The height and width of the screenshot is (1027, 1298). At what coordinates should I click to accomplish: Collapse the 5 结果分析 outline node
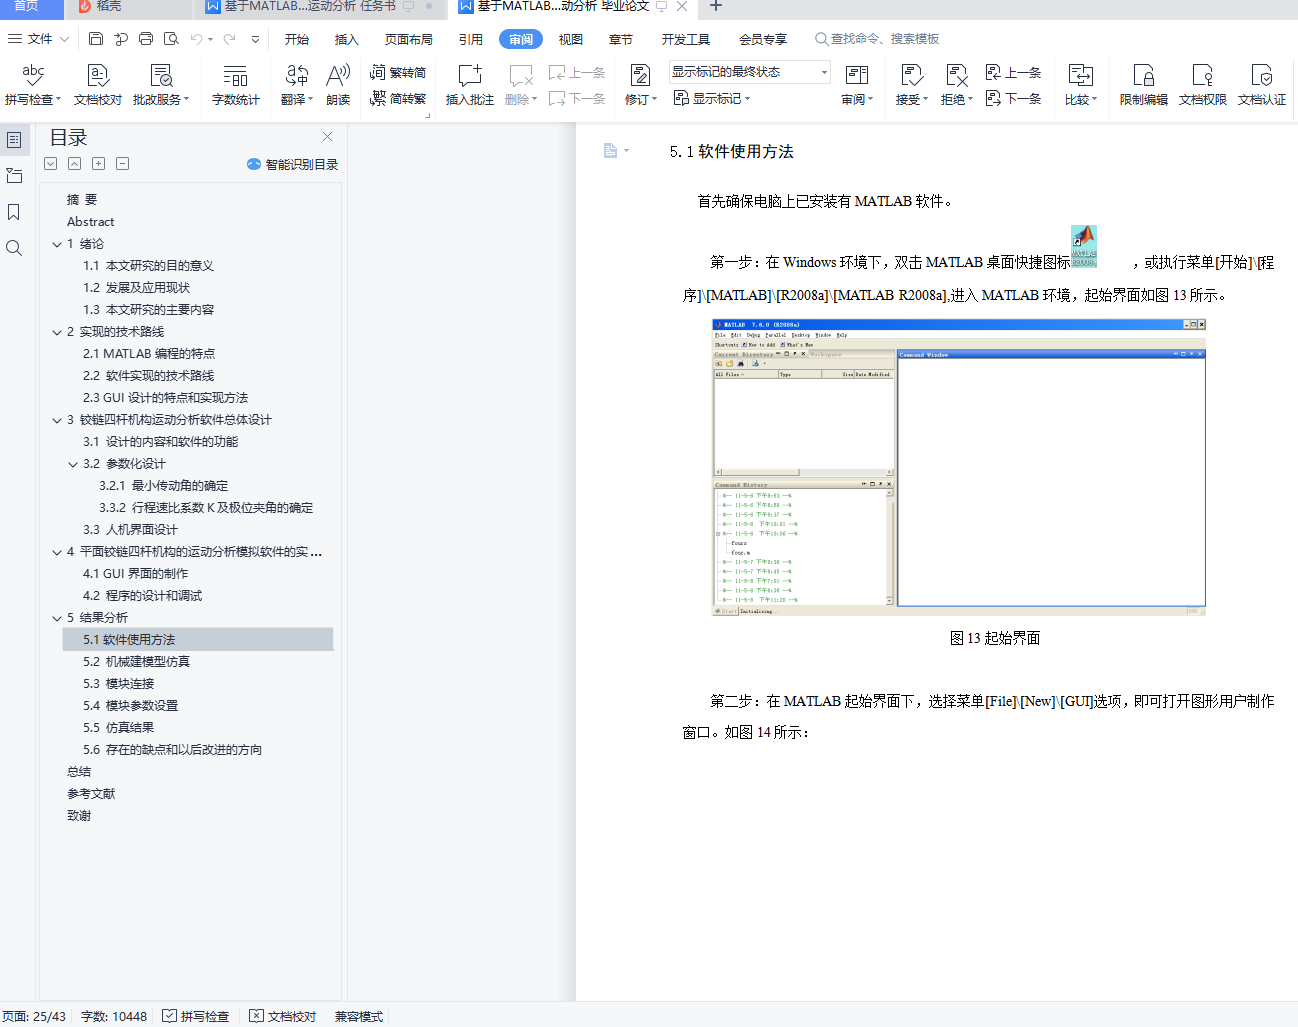[57, 618]
